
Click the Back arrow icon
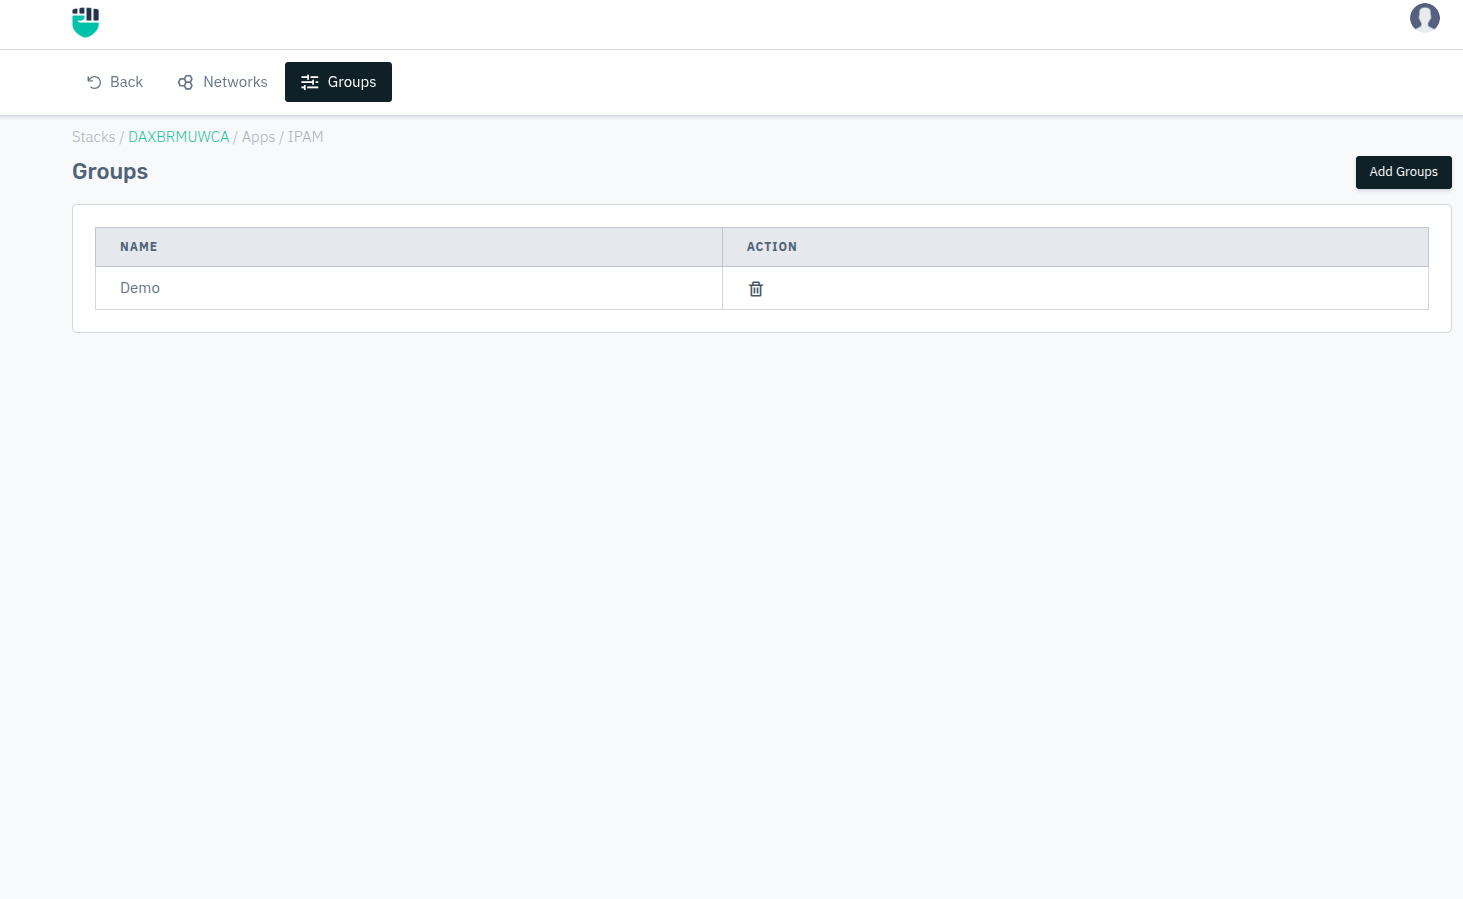pyautogui.click(x=94, y=82)
